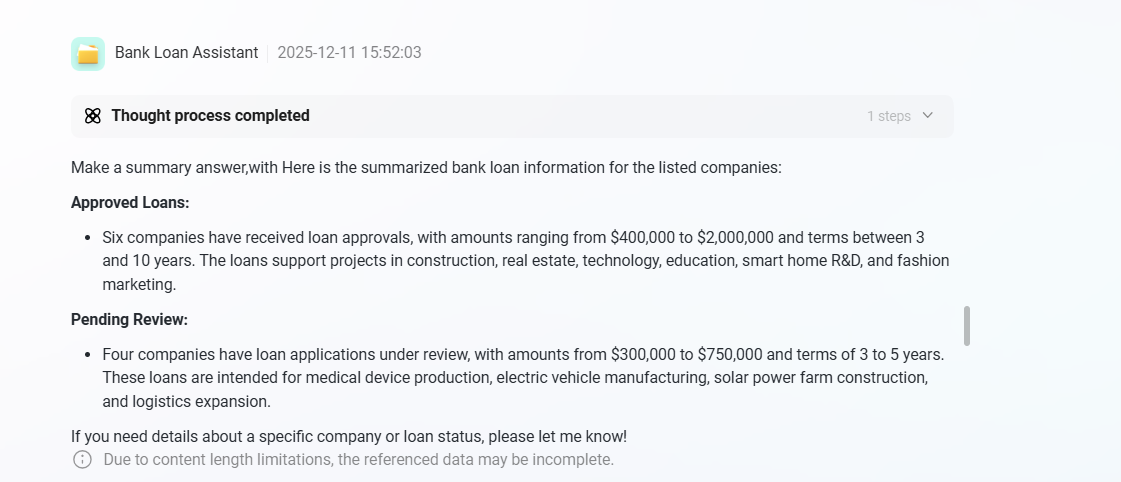Click the info icon beside limitation notice

[x=82, y=460]
